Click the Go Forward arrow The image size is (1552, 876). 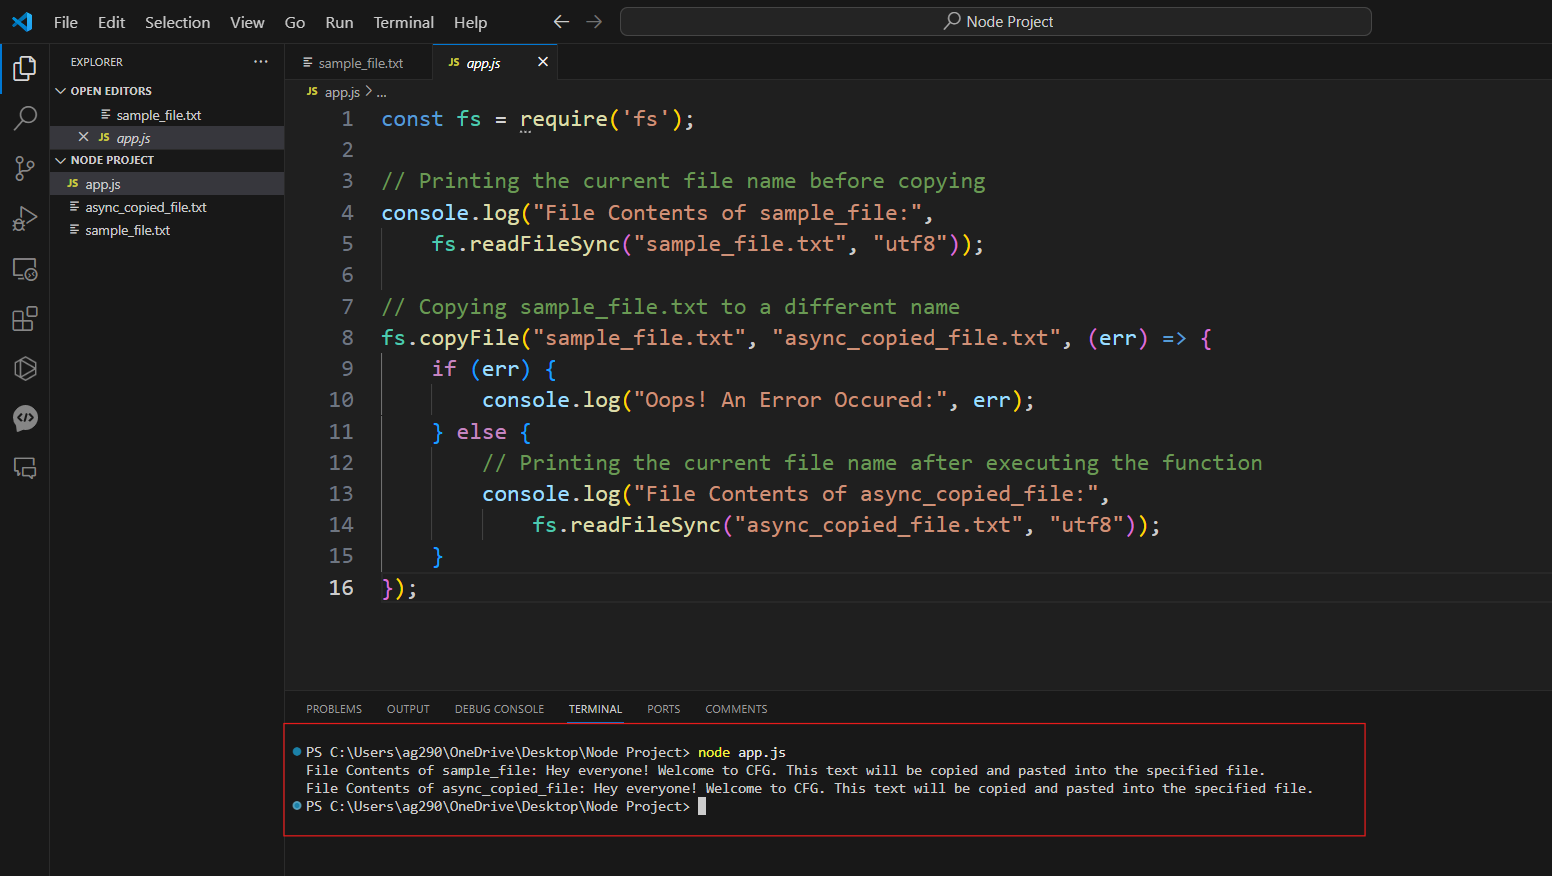coord(594,22)
